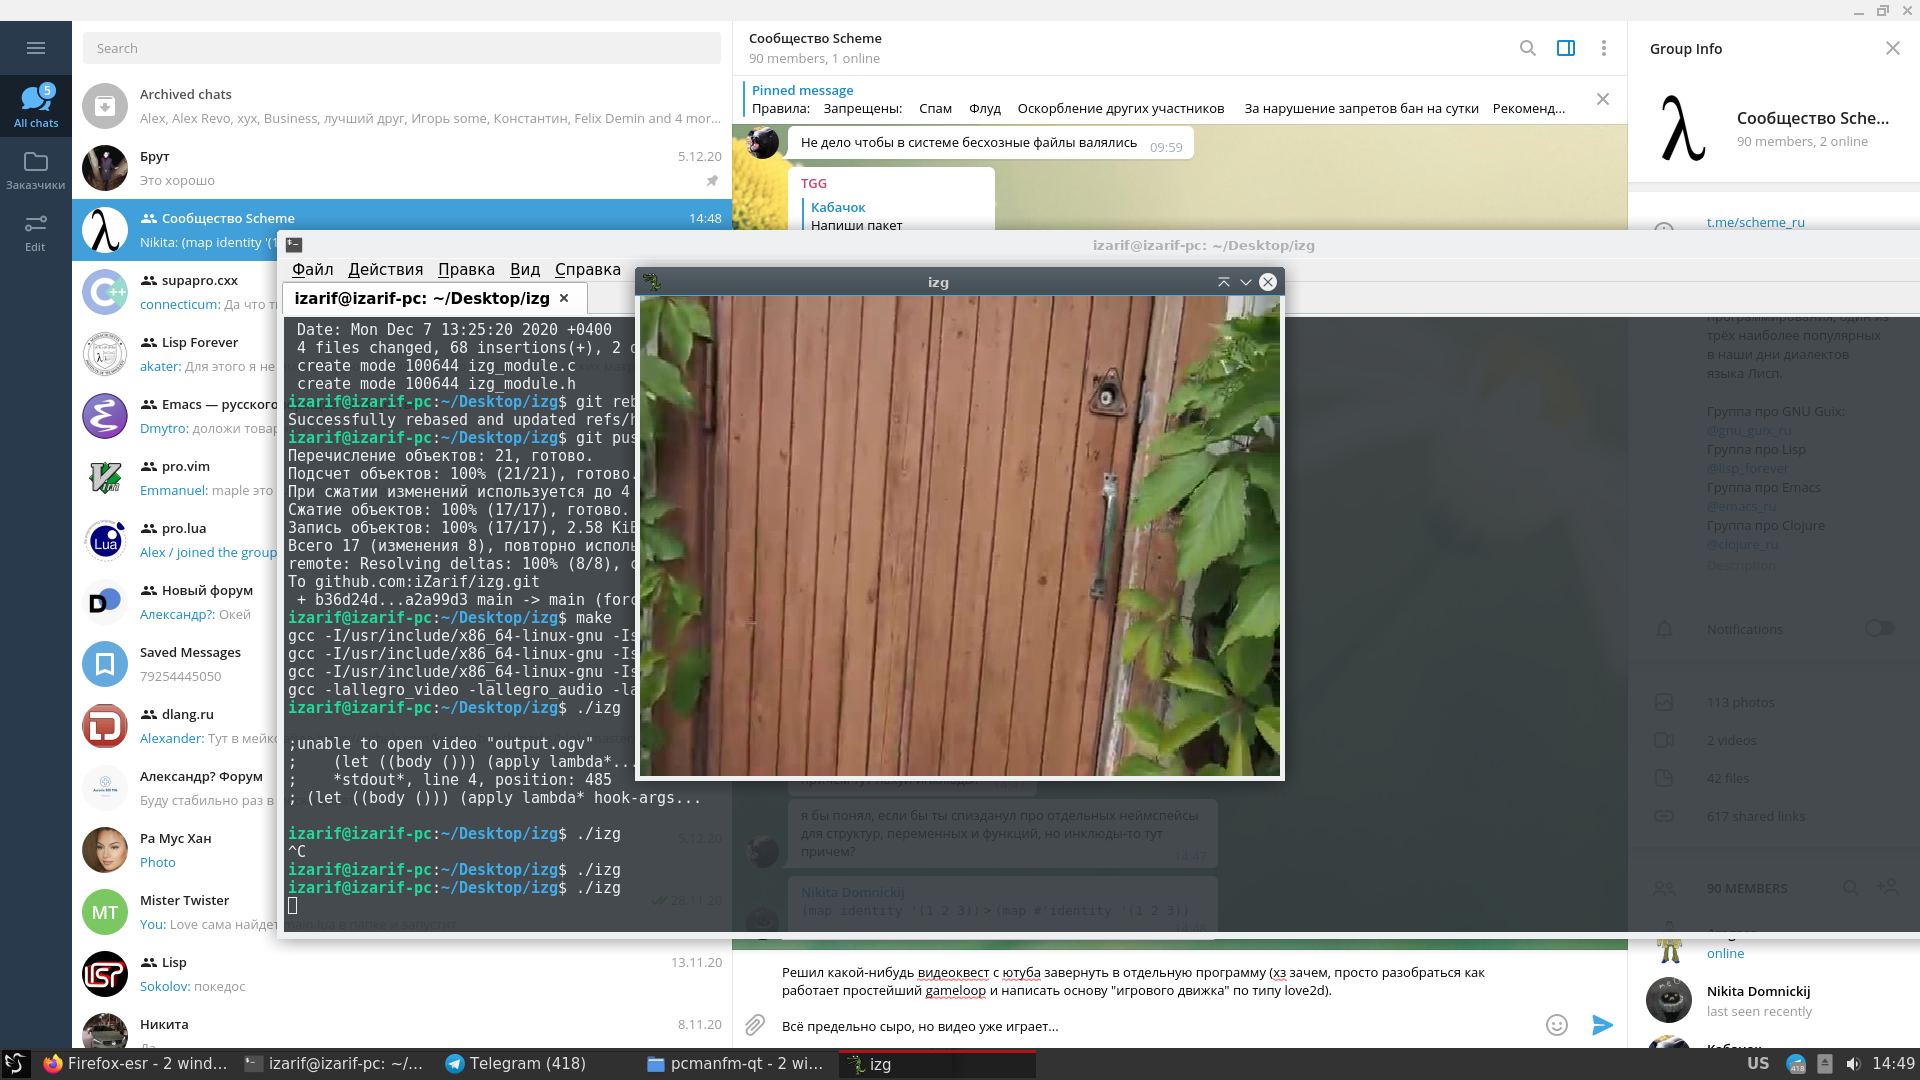Select All chats folder in sidebar
The height and width of the screenshot is (1080, 1920).
[36, 107]
